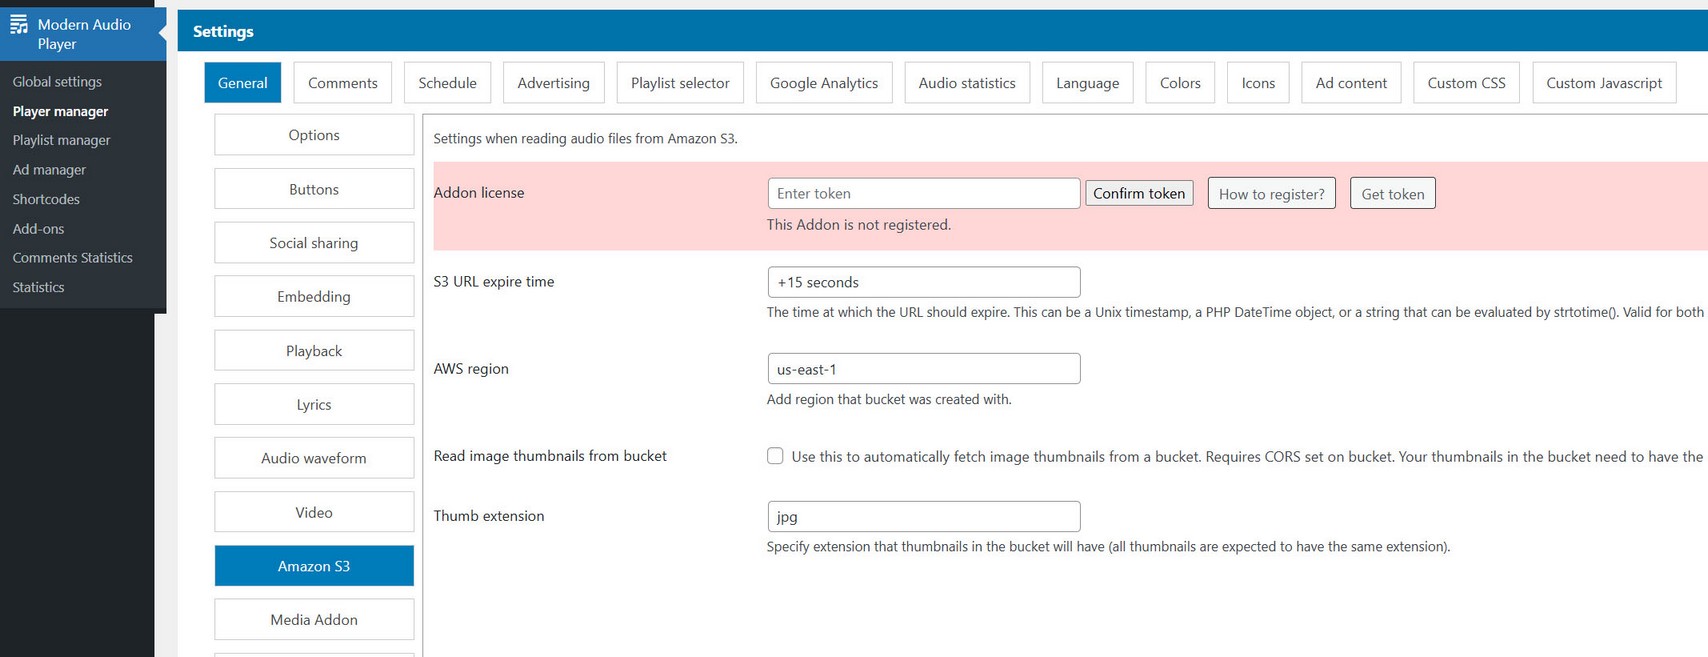Open the Google Analytics tab
This screenshot has width=1708, height=657.
pos(824,83)
